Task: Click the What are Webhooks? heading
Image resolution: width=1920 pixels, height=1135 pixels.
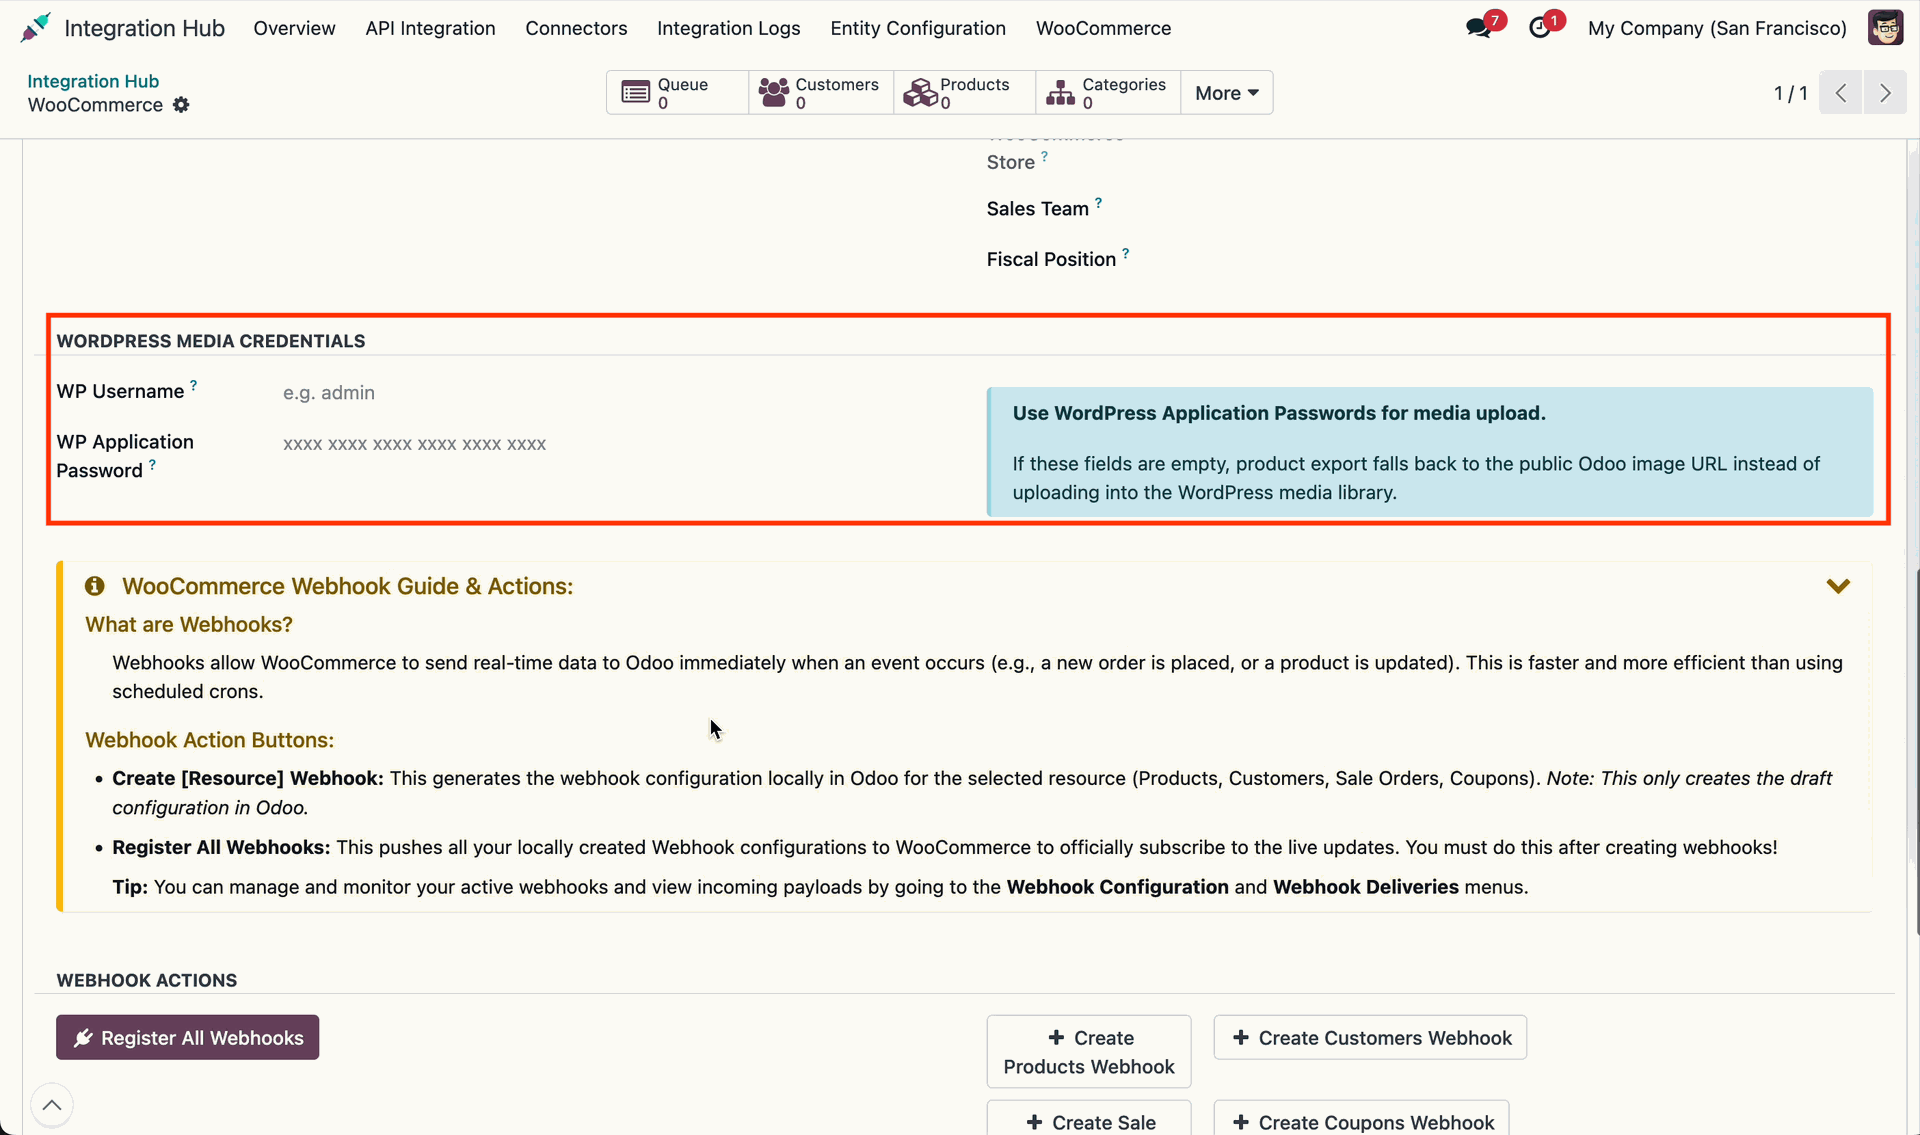Action: pyautogui.click(x=189, y=624)
